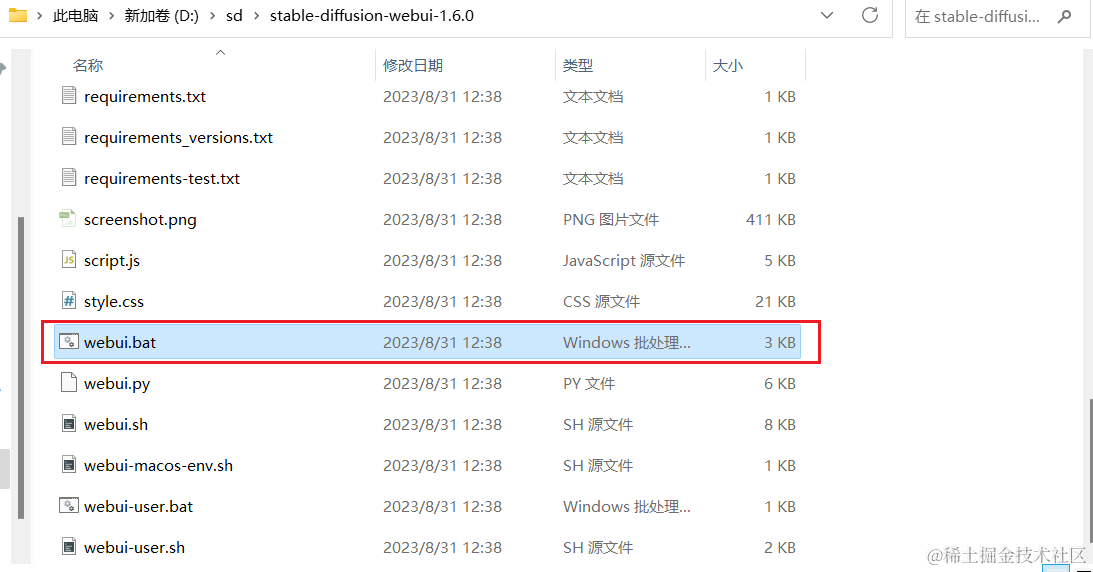The height and width of the screenshot is (572, 1093).
Task: Click the style.css file icon
Action: (68, 301)
